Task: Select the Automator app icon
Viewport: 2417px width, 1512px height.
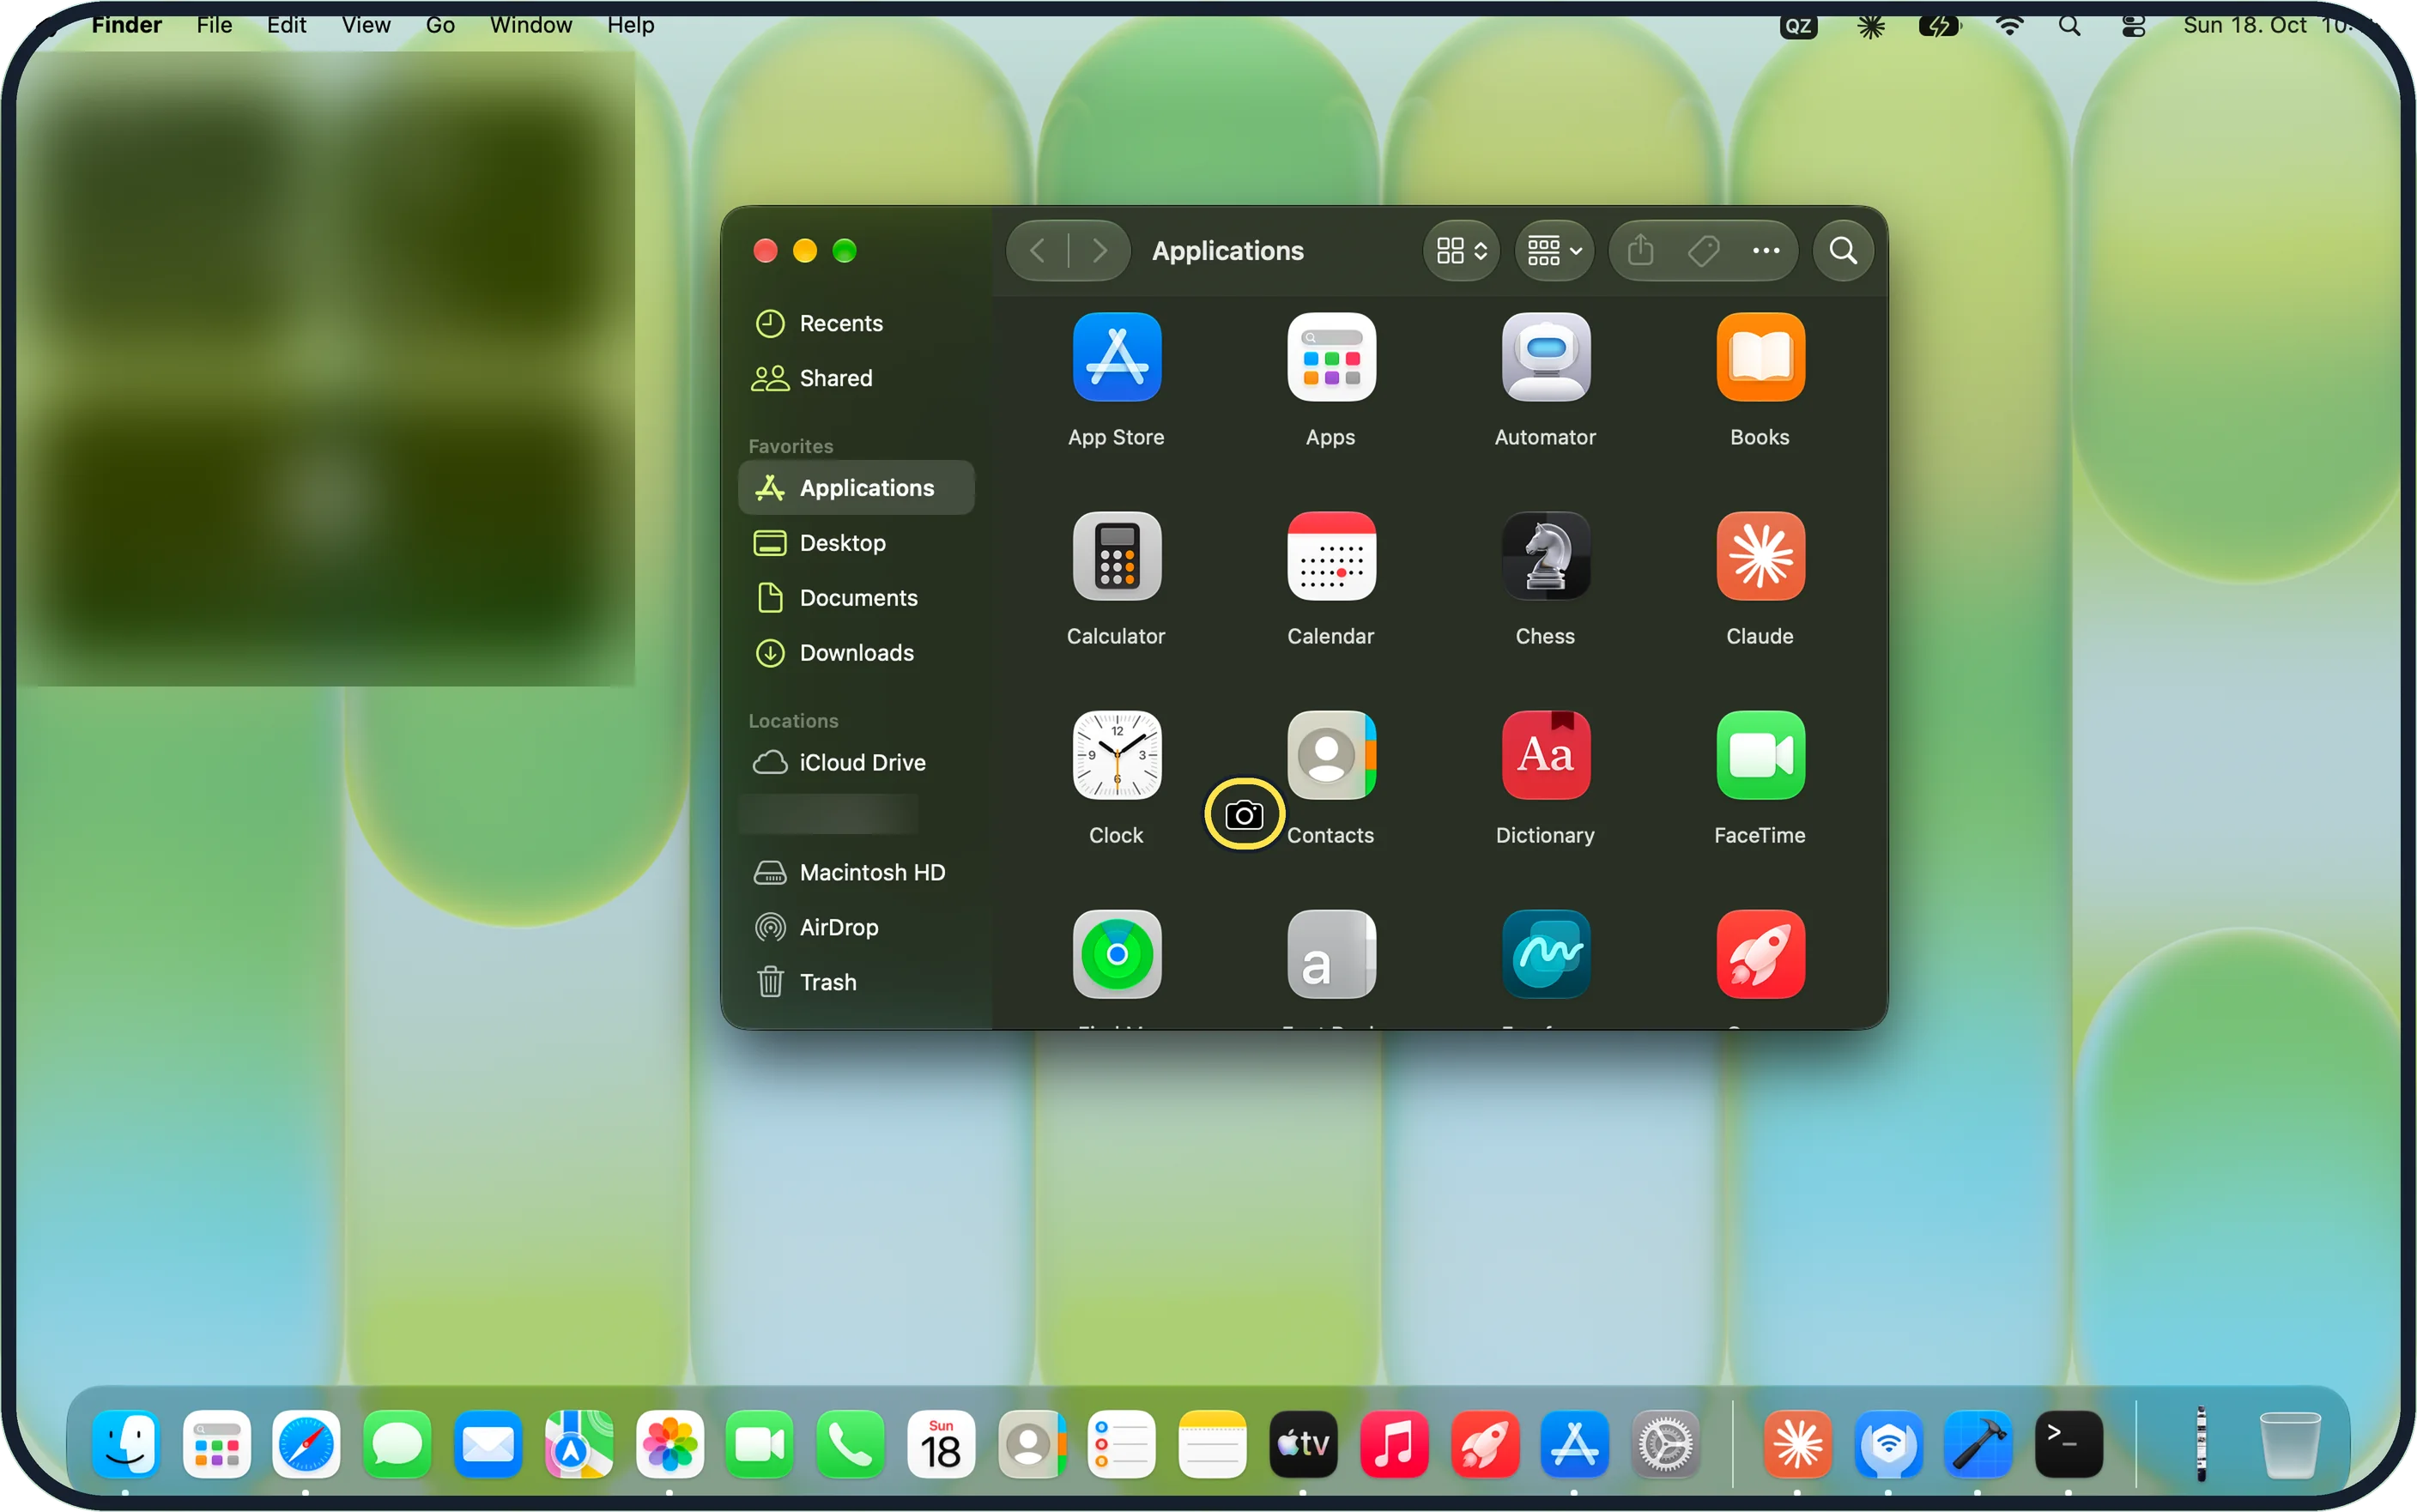Action: click(1545, 357)
